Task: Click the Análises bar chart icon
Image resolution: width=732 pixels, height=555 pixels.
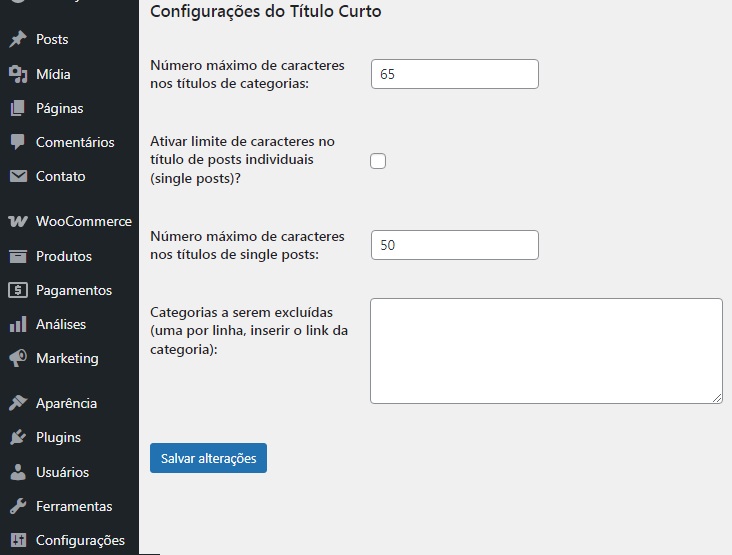Action: click(x=18, y=324)
